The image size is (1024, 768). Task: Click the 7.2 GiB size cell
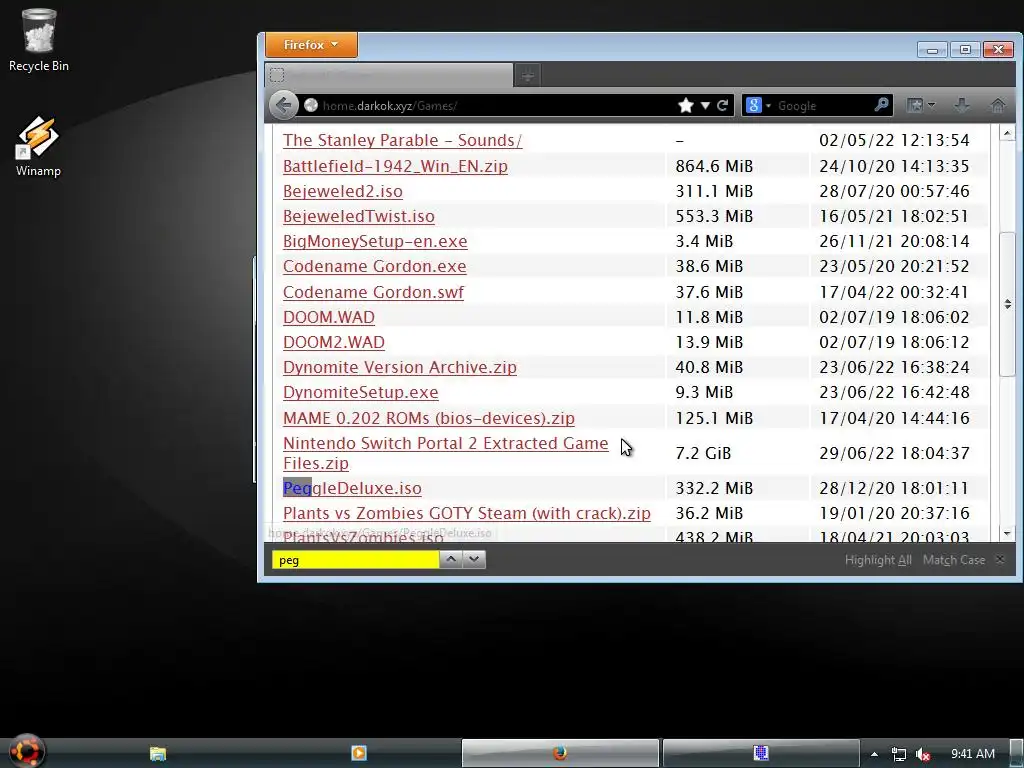703,453
